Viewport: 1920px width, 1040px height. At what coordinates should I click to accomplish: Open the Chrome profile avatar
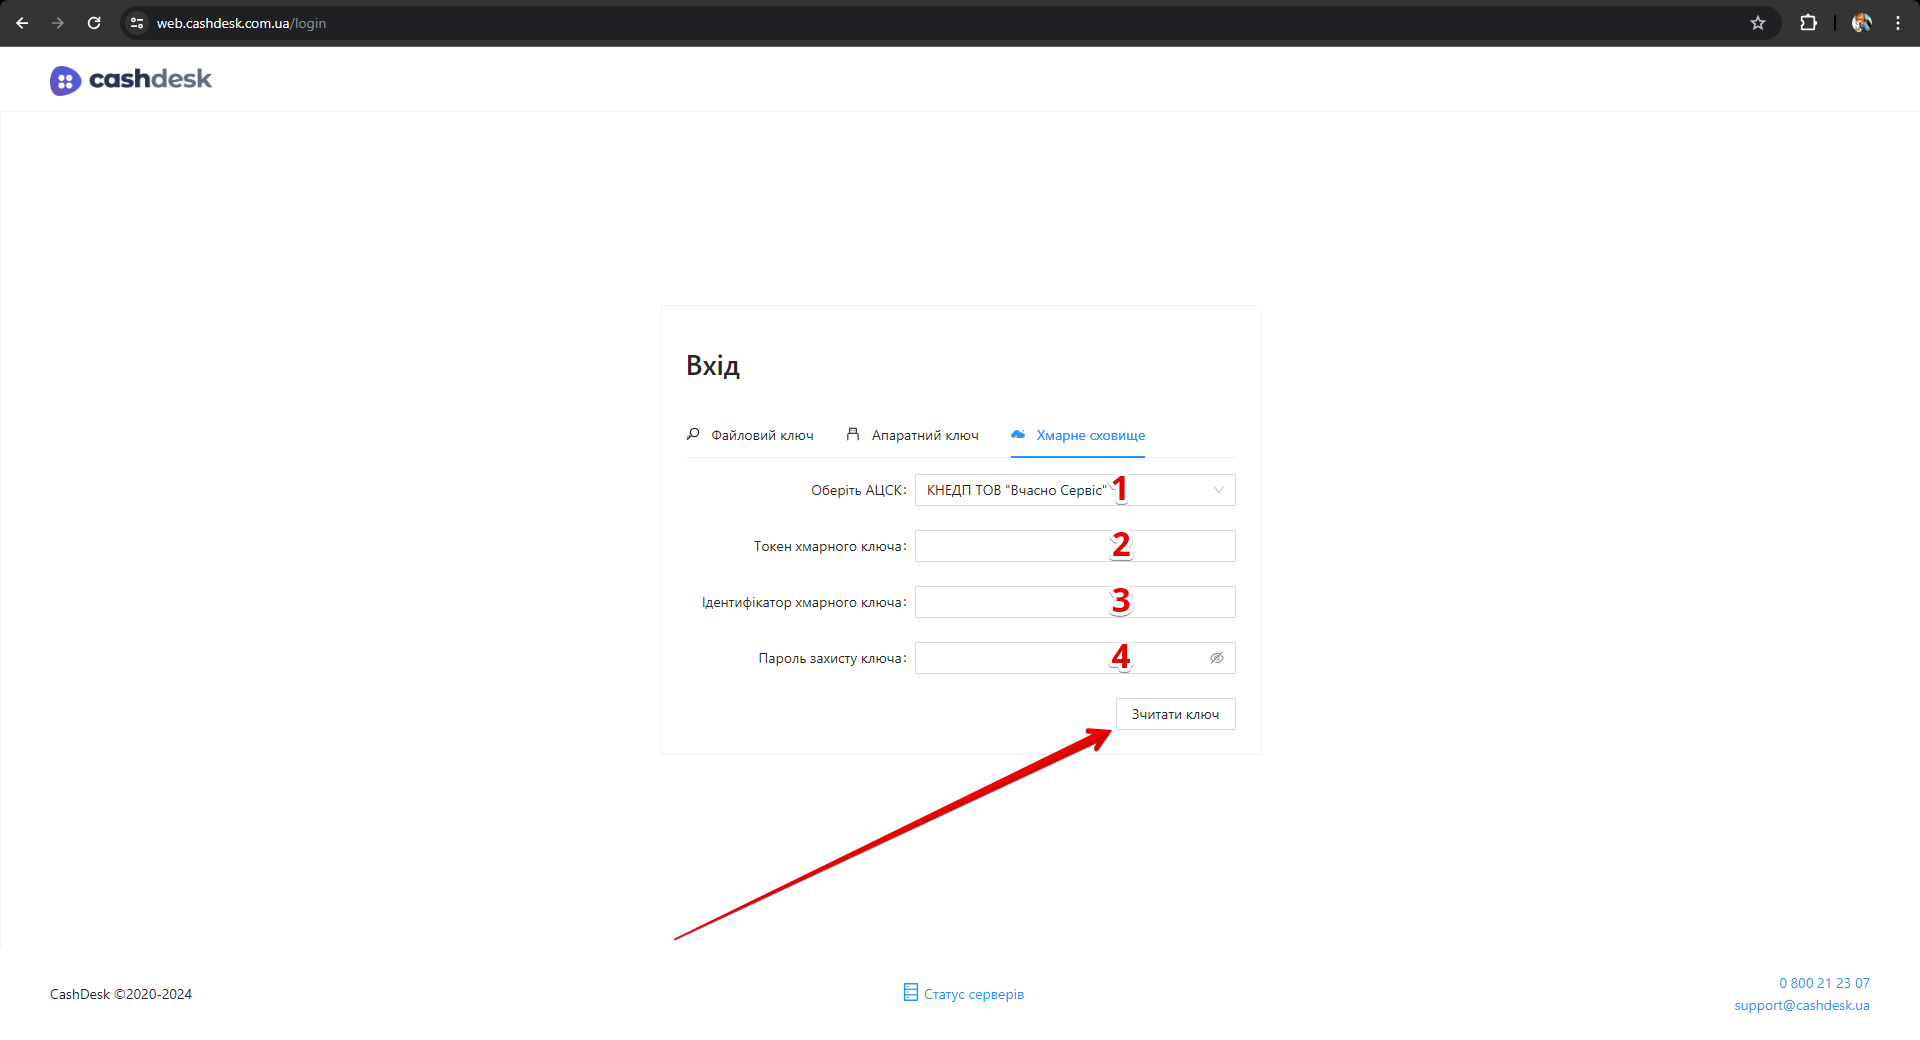(x=1861, y=23)
